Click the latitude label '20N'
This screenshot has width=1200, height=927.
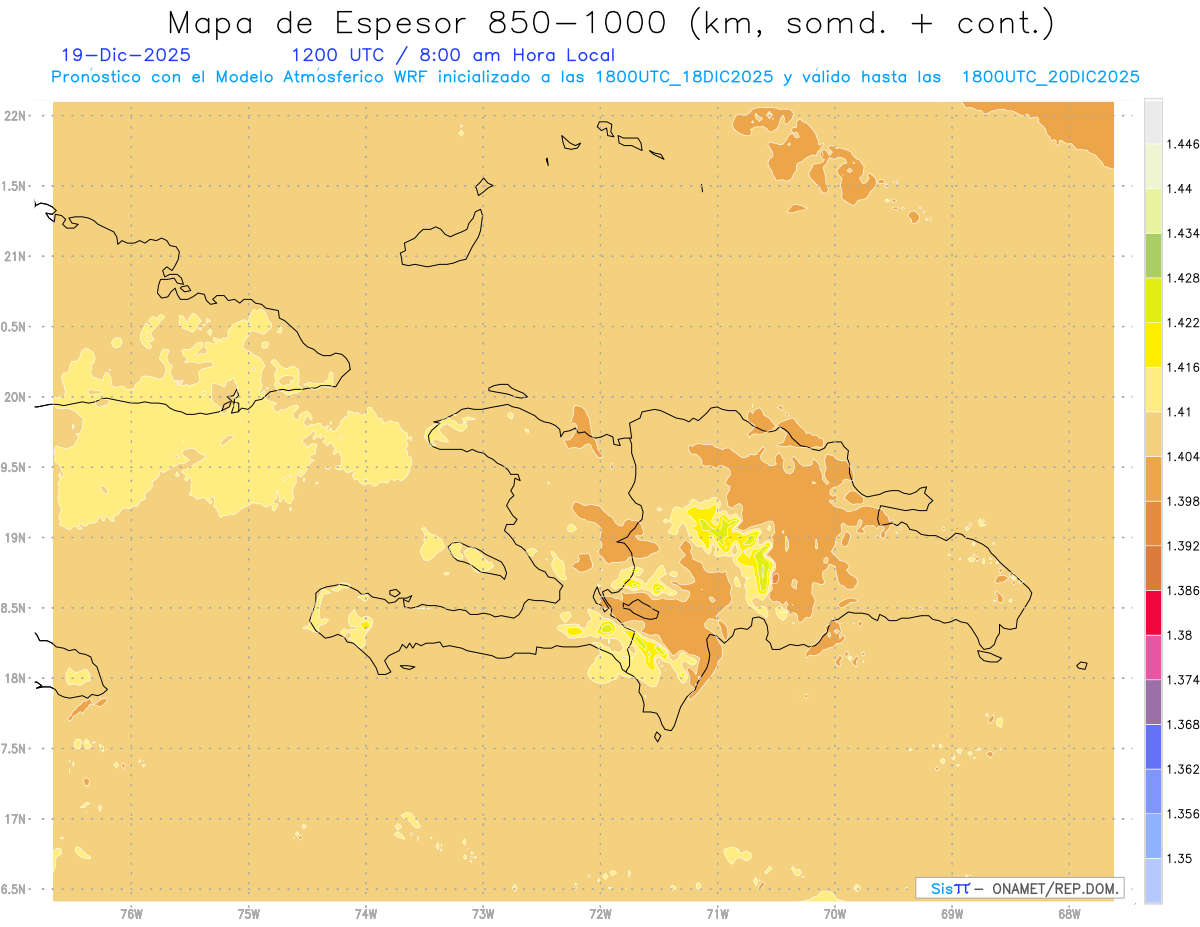[16, 397]
